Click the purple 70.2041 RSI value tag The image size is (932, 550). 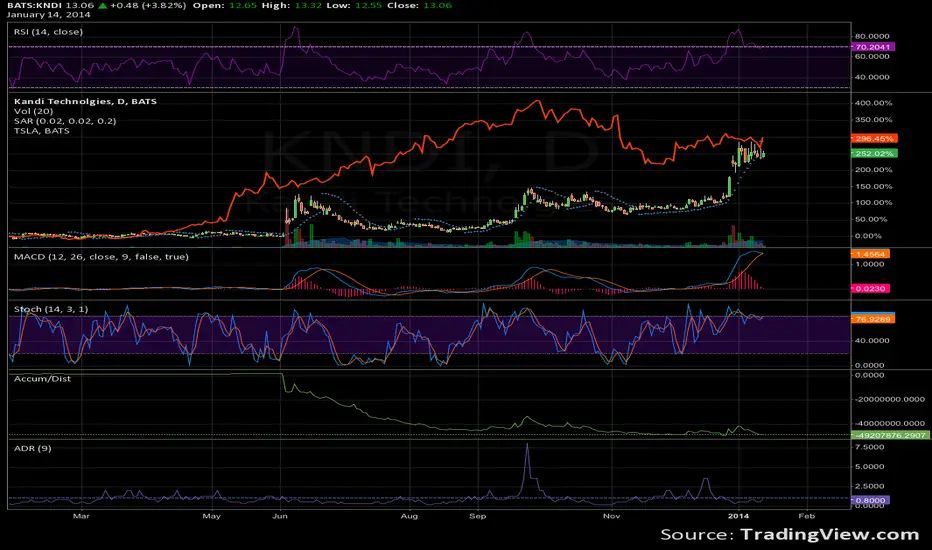click(x=873, y=46)
